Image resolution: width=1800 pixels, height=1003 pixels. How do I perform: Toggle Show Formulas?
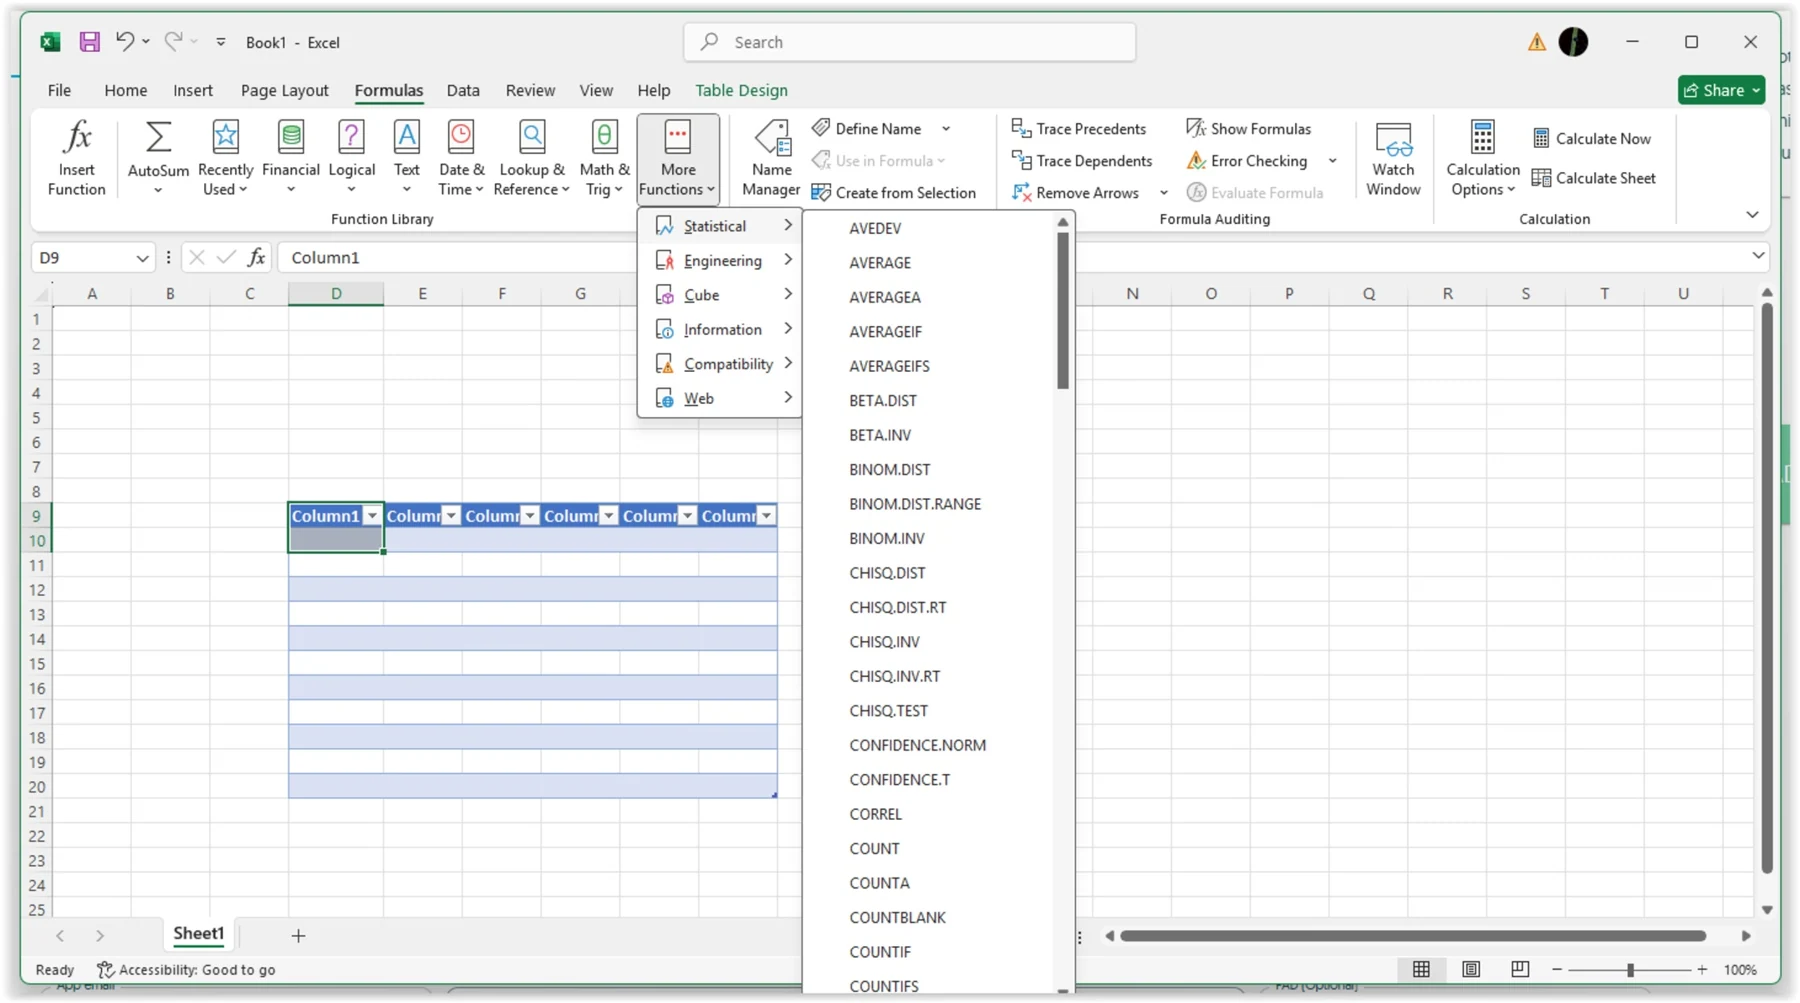pos(1248,128)
